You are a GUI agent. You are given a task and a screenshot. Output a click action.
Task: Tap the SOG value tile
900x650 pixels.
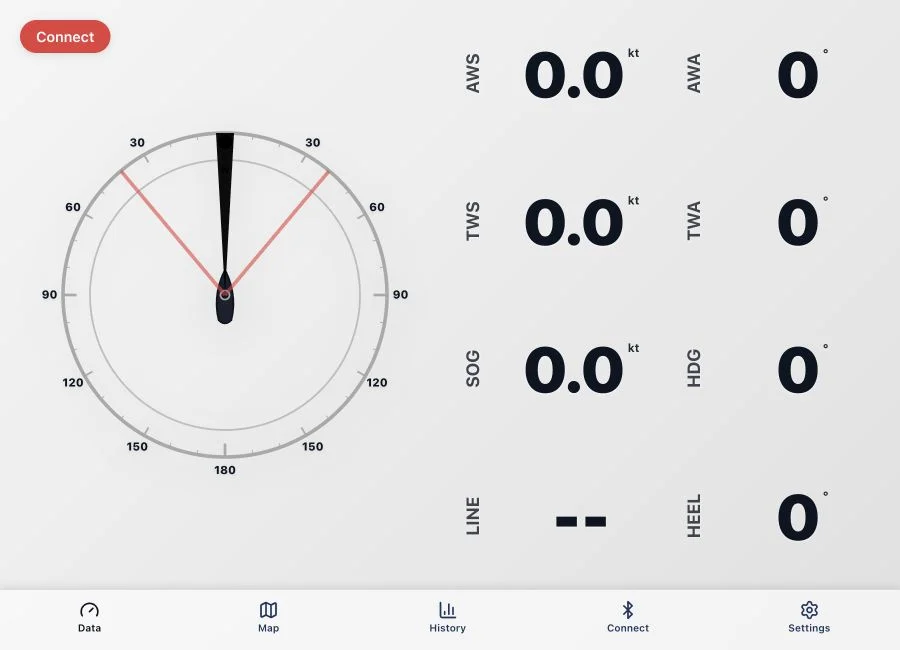(574, 369)
